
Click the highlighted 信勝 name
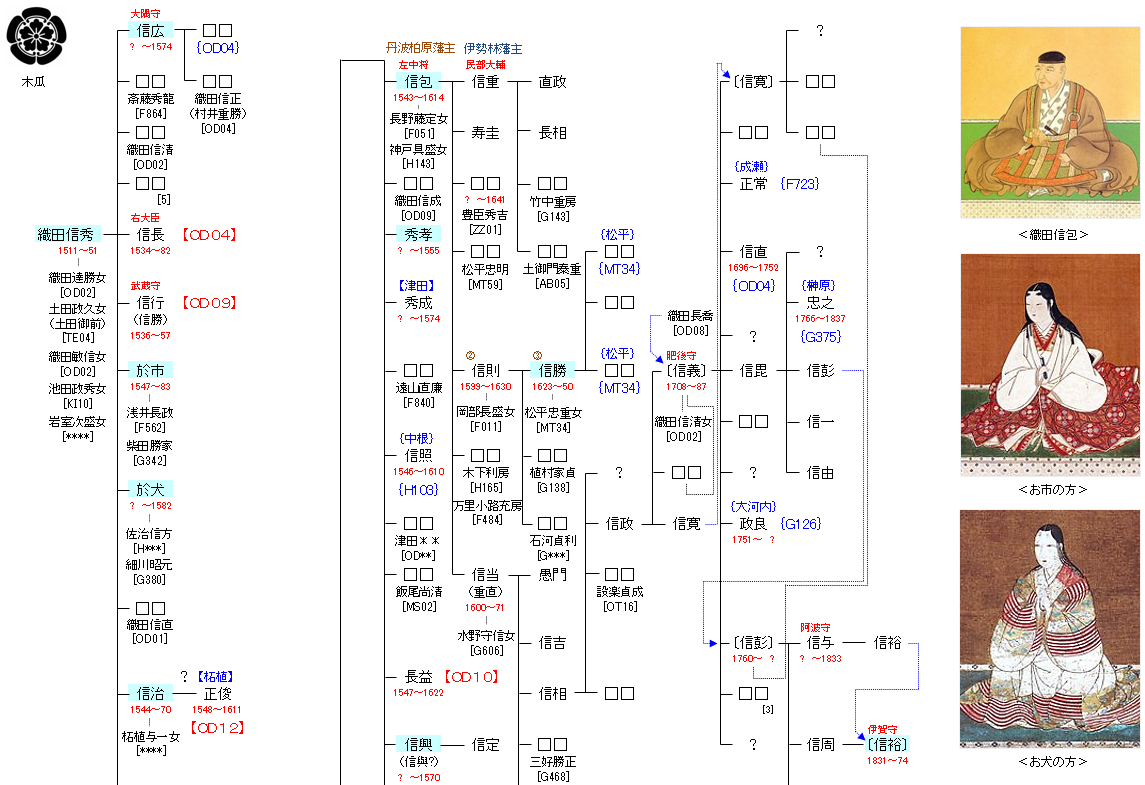coord(552,370)
